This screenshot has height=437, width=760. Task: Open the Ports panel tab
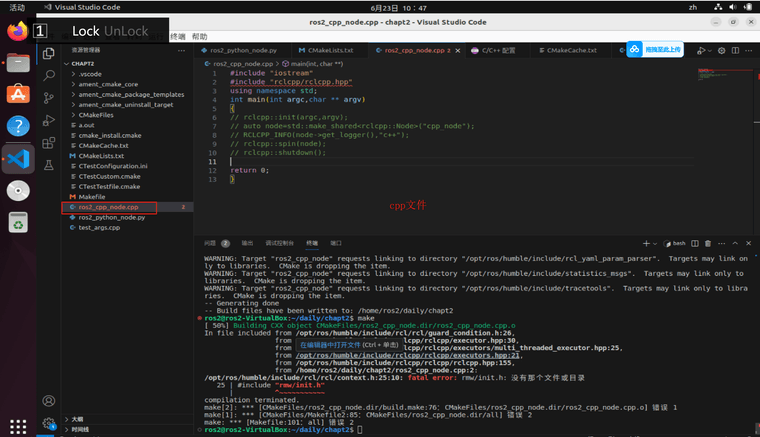(335, 243)
